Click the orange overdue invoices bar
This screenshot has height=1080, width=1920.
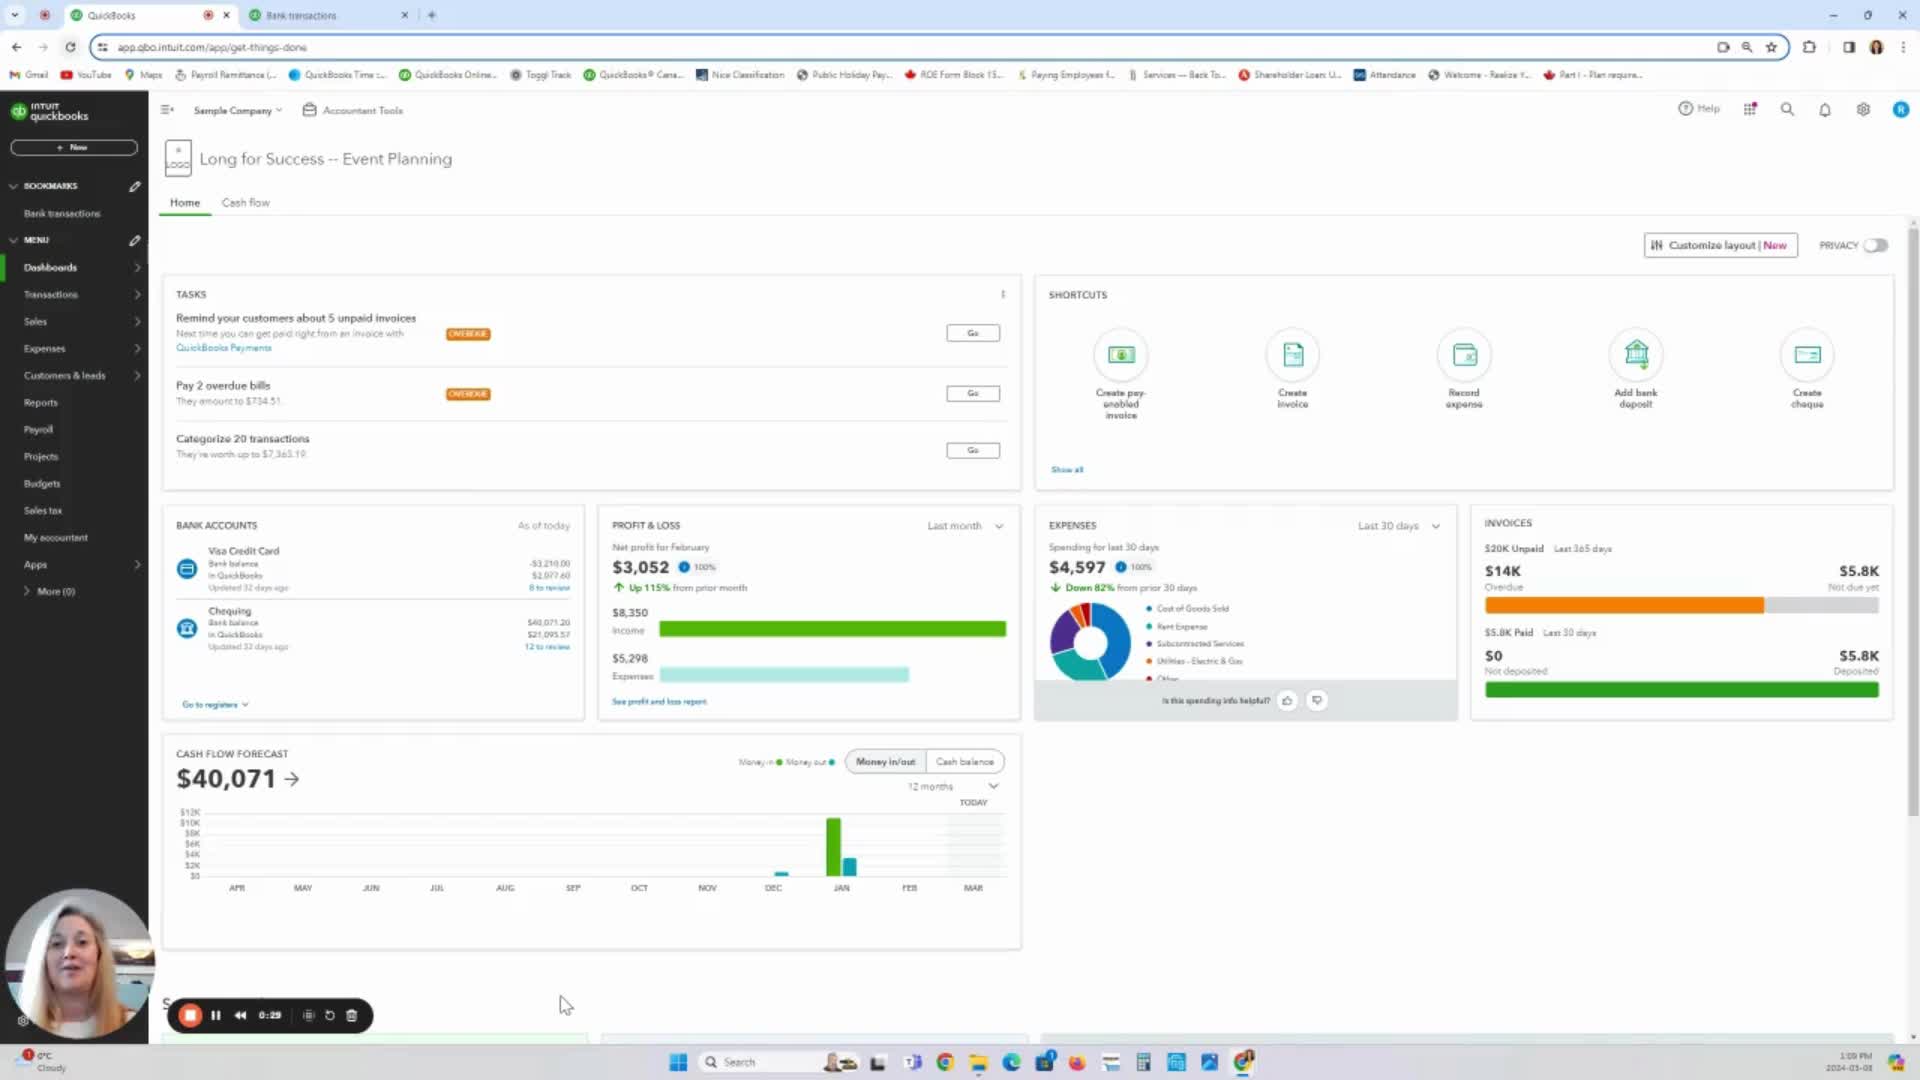click(1624, 605)
